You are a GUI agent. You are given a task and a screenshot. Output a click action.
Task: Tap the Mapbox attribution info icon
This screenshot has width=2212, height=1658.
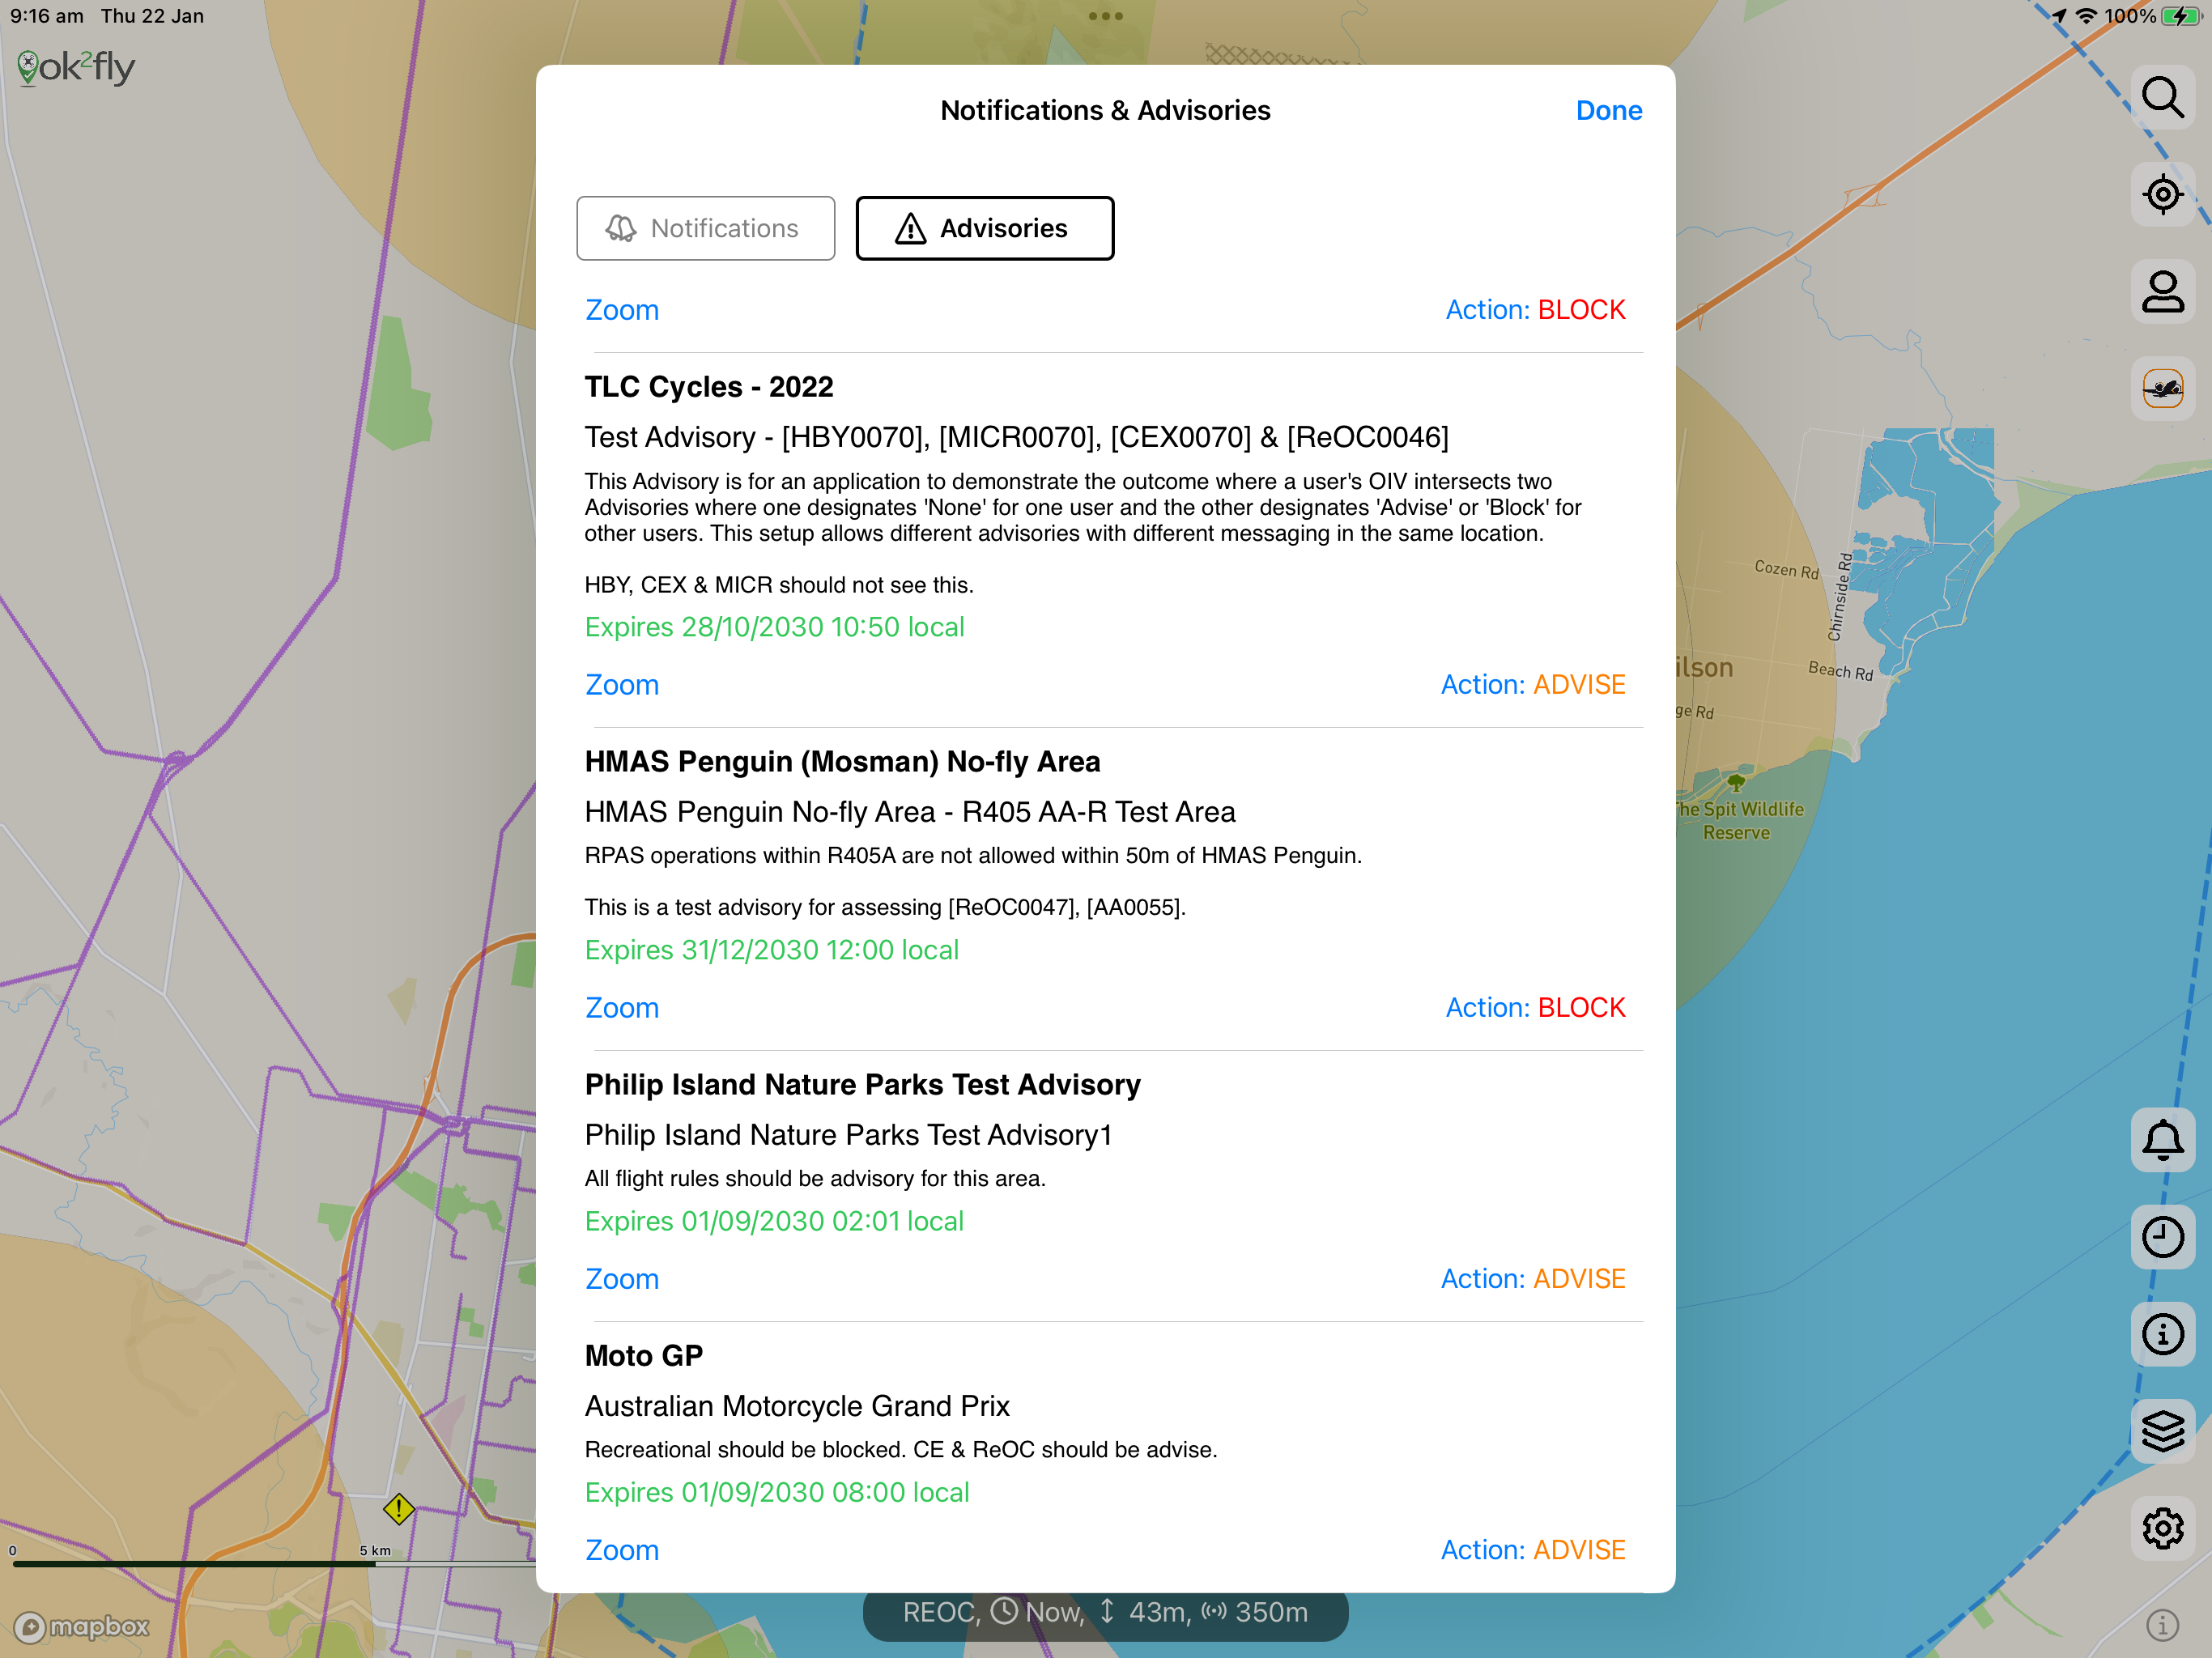click(x=2162, y=1625)
